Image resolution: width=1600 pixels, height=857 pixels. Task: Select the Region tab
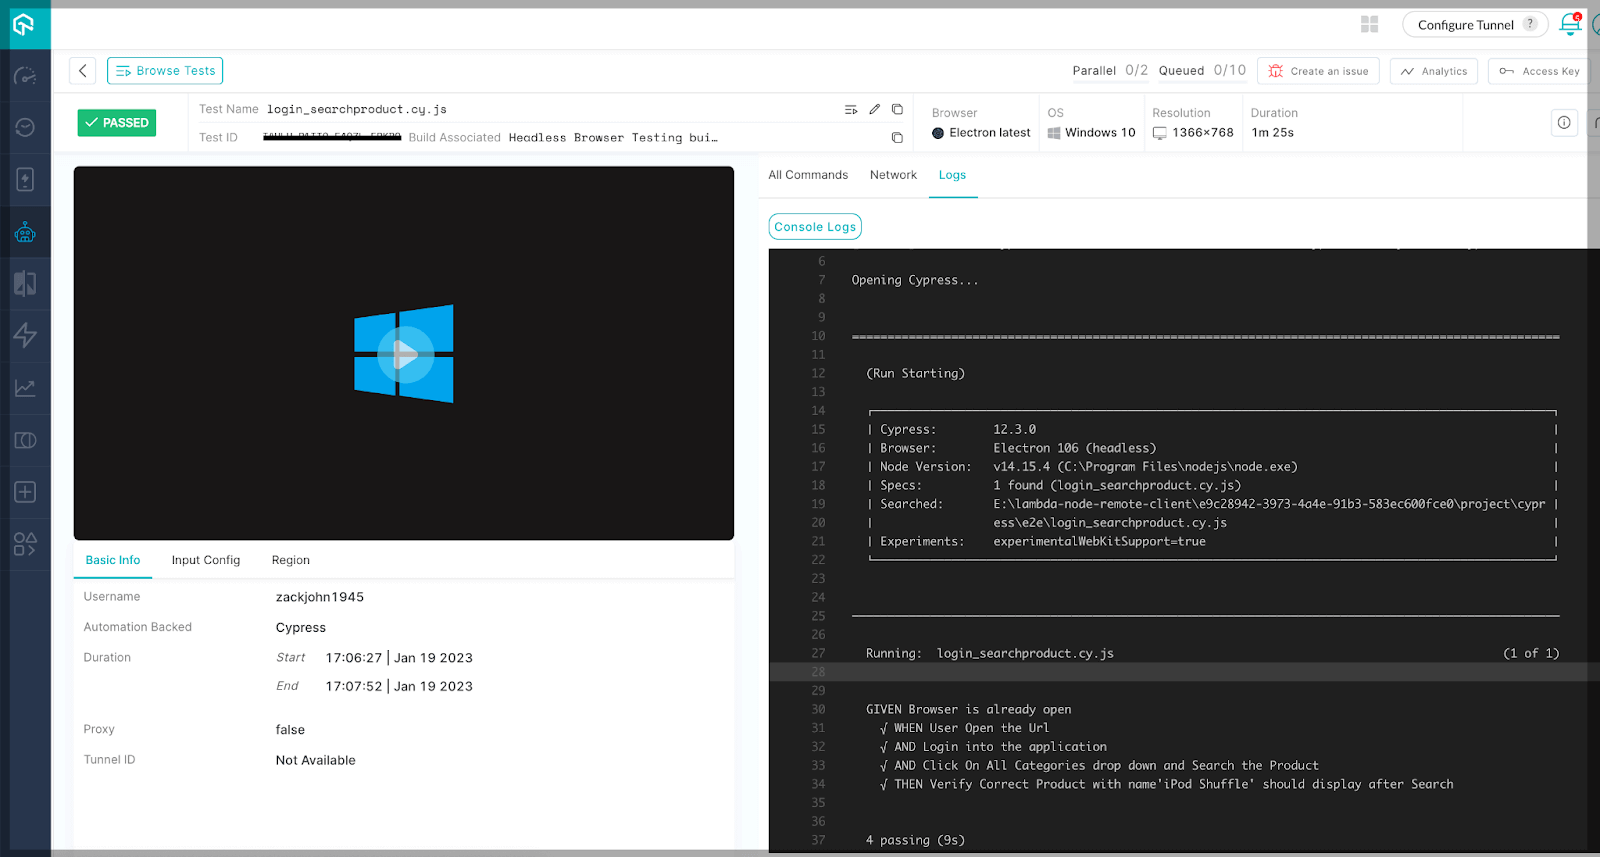tap(291, 560)
